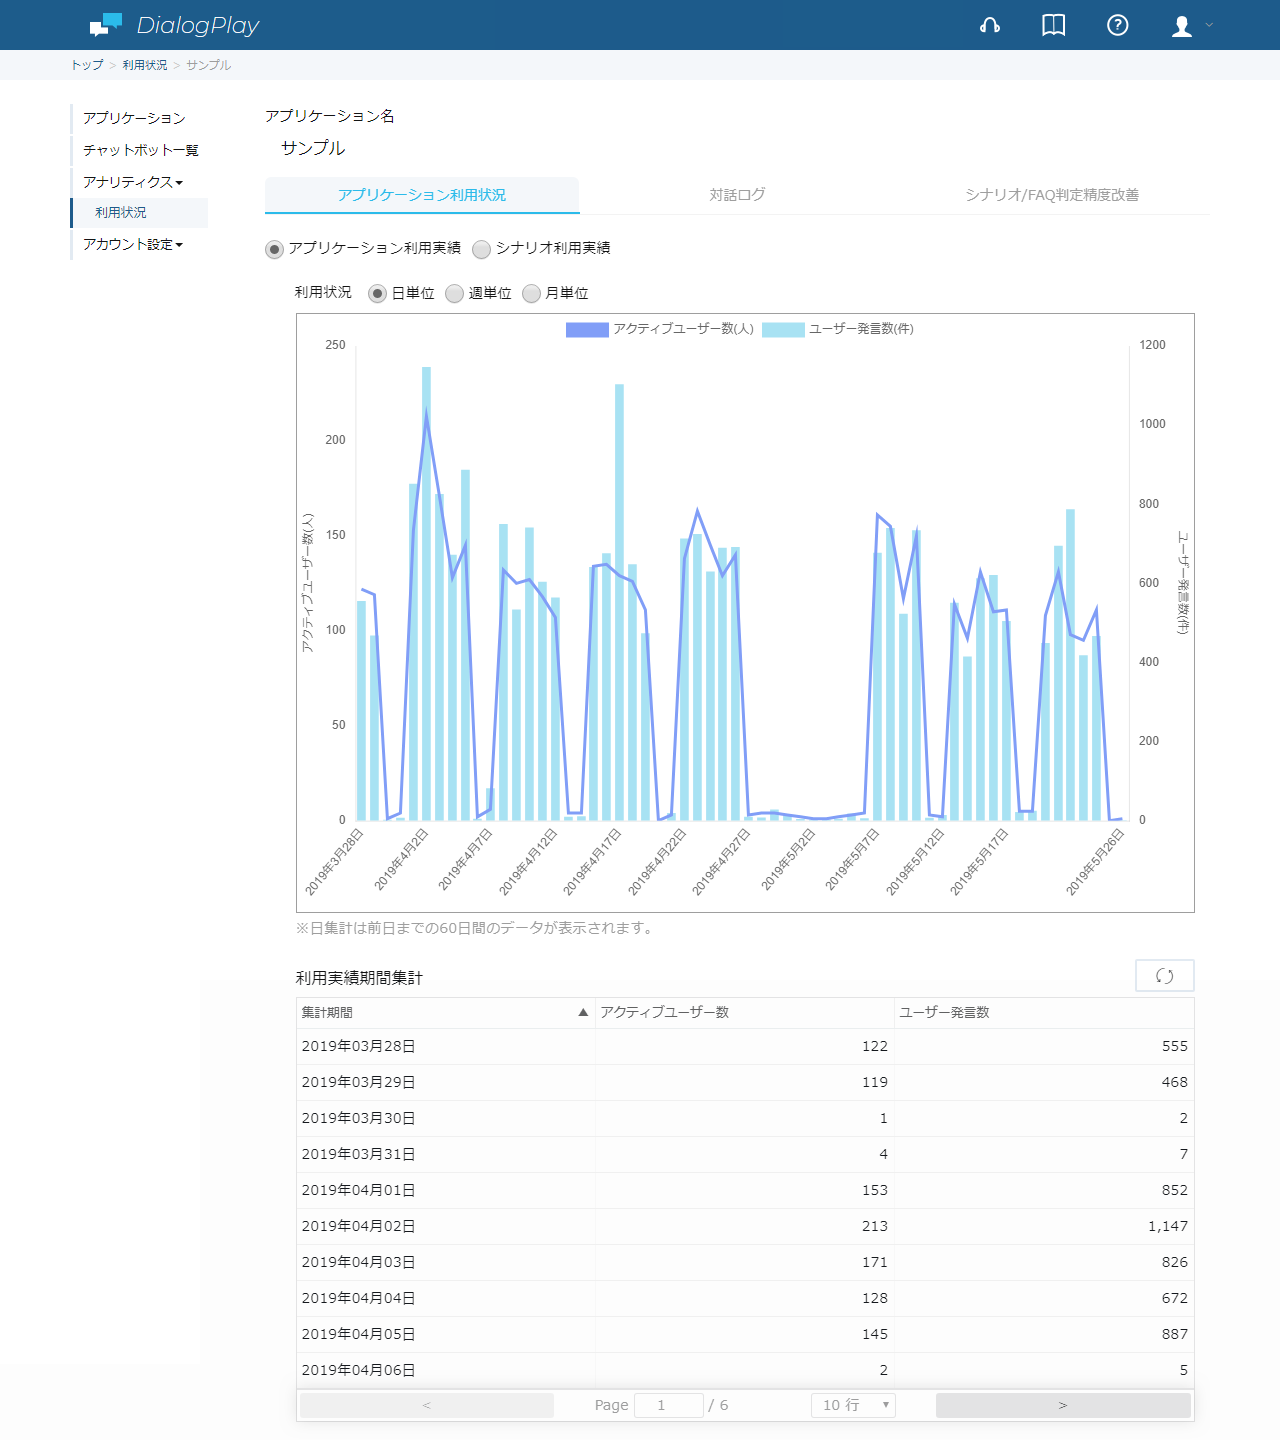Go to 利用状況 breadcrumb link
The height and width of the screenshot is (1440, 1280).
tap(145, 65)
